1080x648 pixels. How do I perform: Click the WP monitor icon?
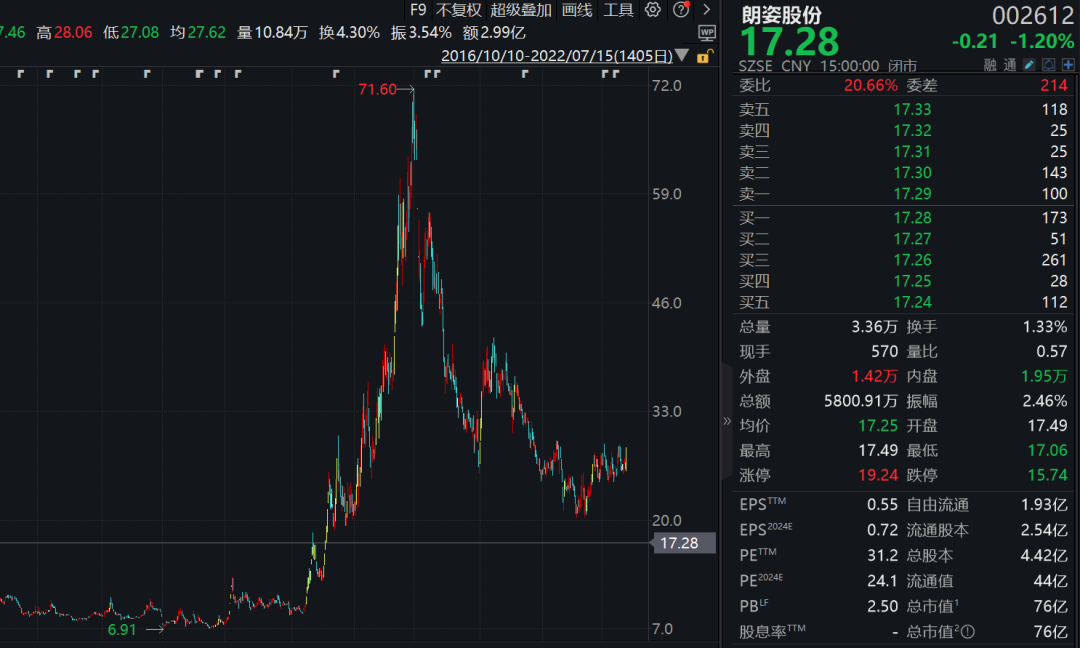pos(707,32)
